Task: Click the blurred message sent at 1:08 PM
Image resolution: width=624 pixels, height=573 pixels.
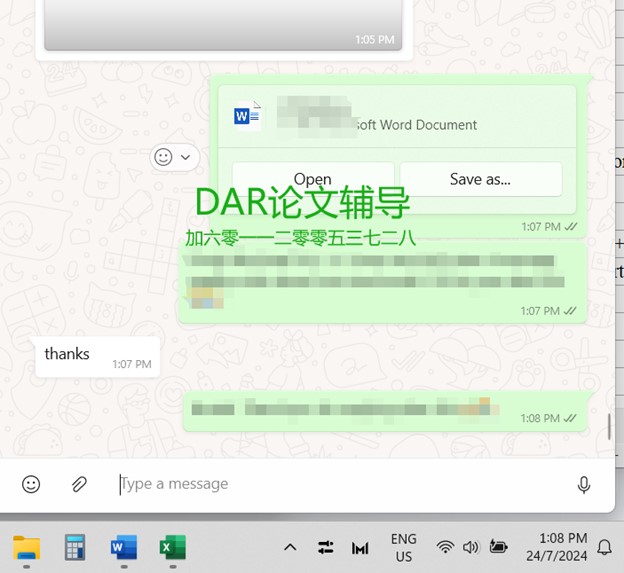Action: (385, 411)
